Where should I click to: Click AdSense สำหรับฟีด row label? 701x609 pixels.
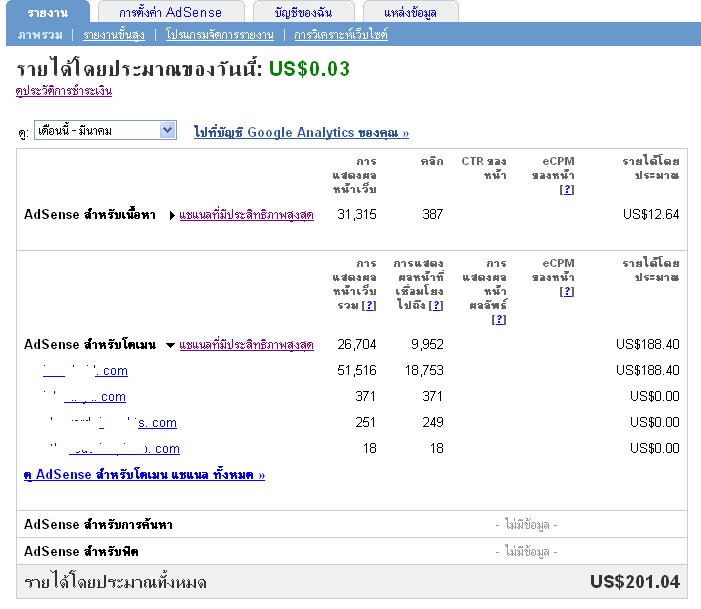81,551
